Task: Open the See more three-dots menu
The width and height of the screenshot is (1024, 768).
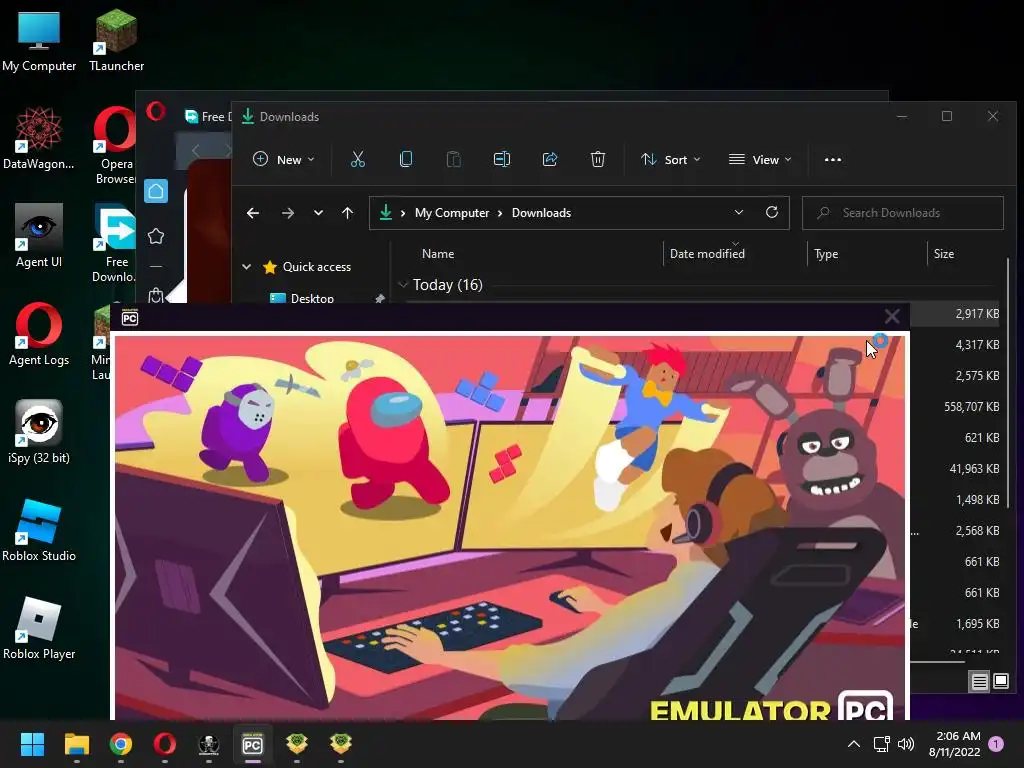Action: (x=833, y=159)
